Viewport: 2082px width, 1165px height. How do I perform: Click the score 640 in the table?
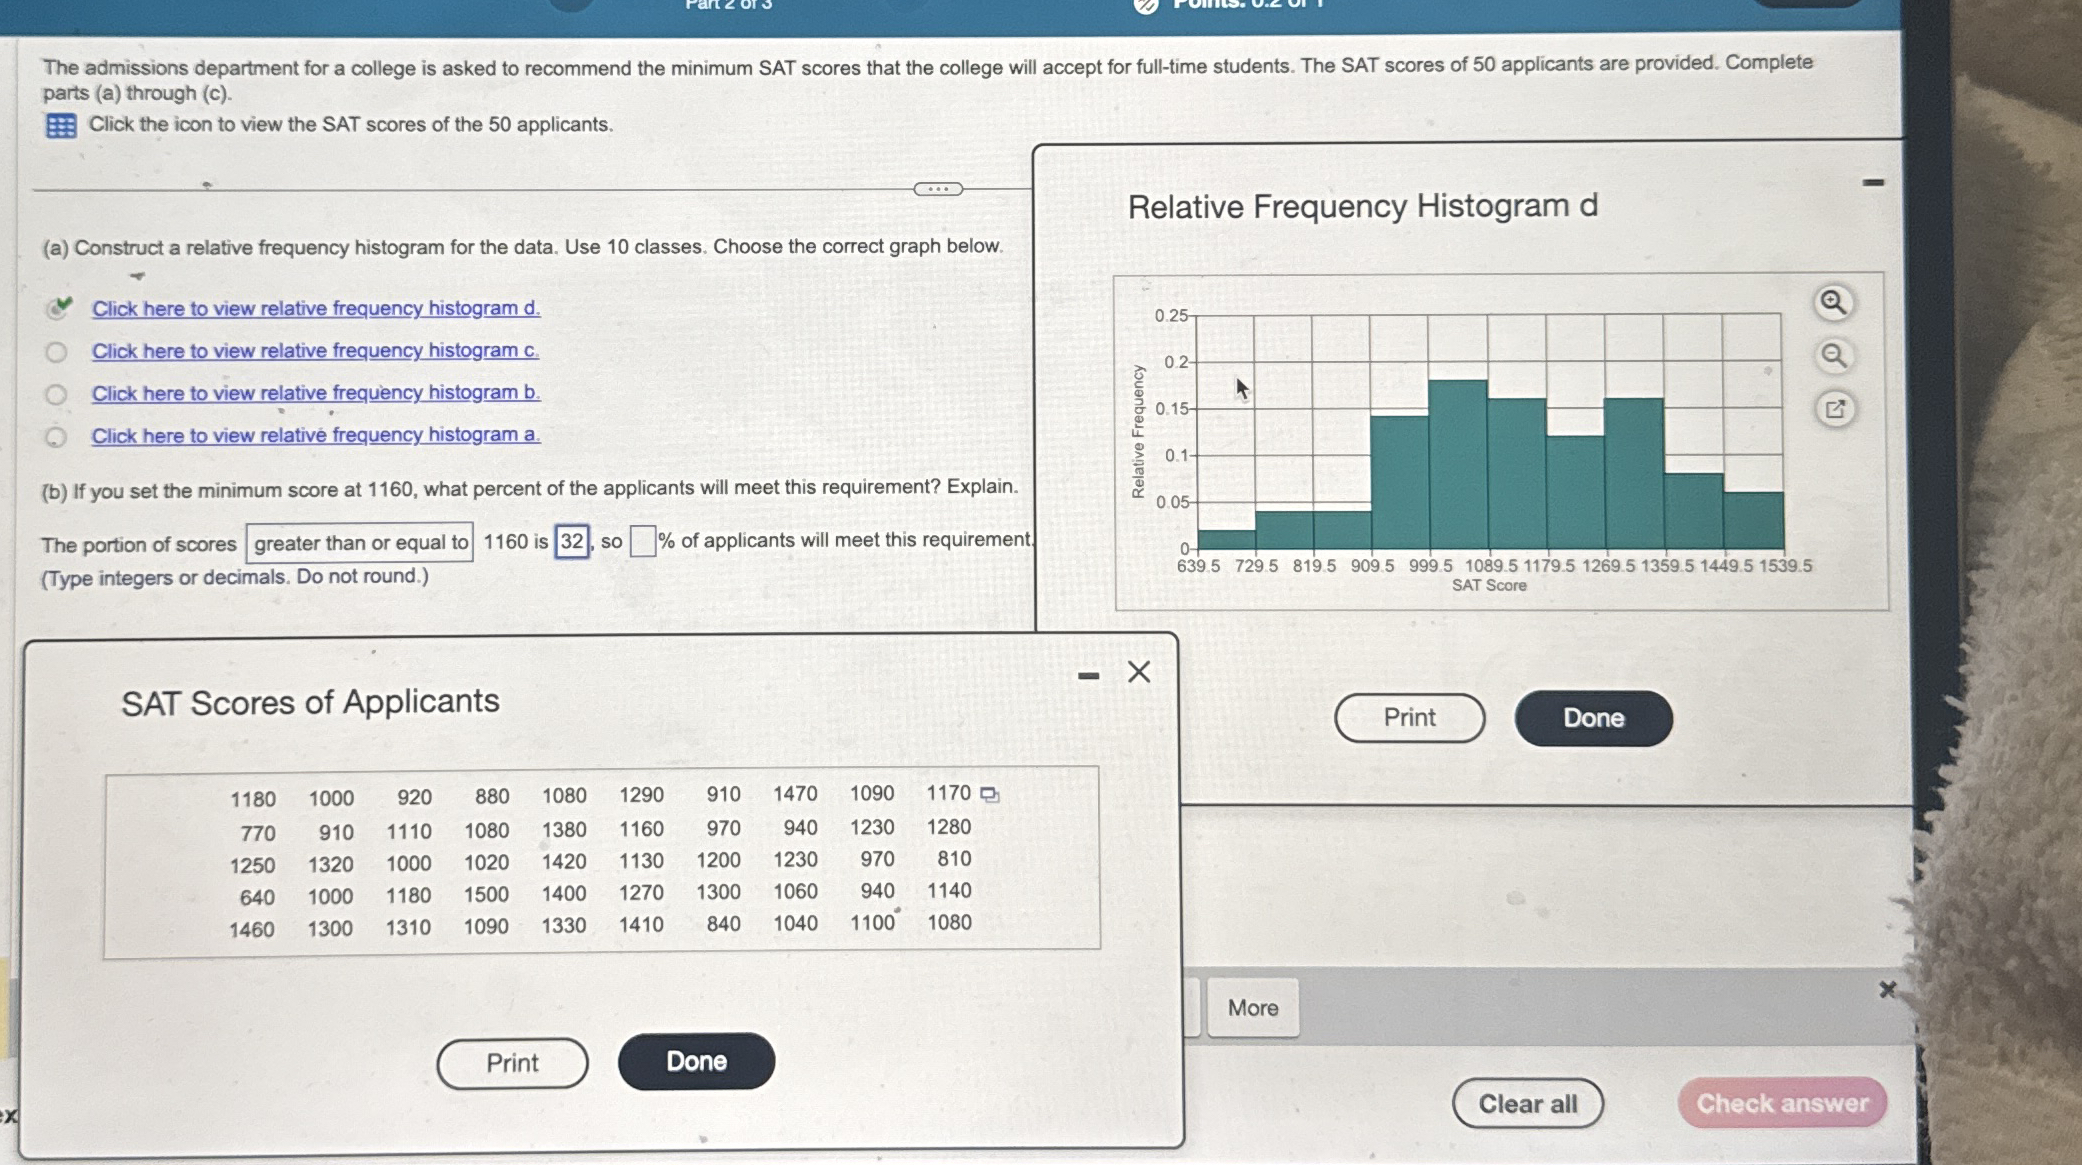tap(257, 898)
